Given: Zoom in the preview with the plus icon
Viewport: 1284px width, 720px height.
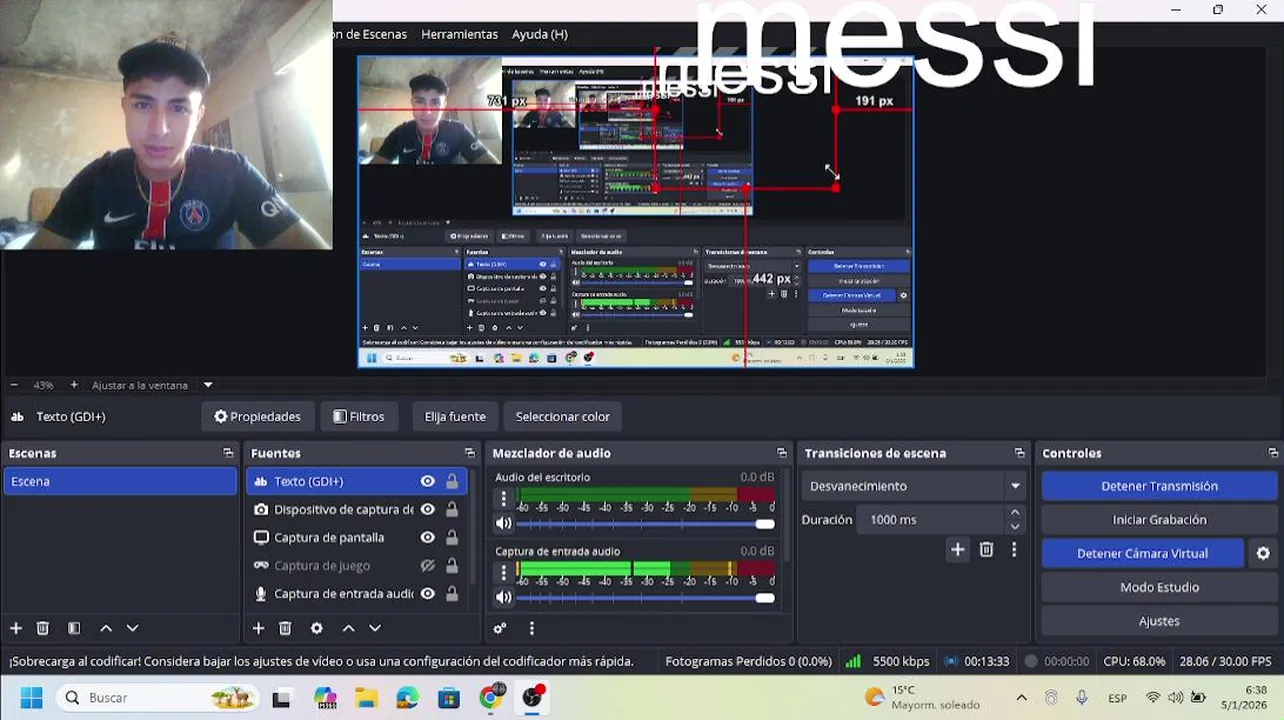Looking at the screenshot, I should tap(74, 385).
